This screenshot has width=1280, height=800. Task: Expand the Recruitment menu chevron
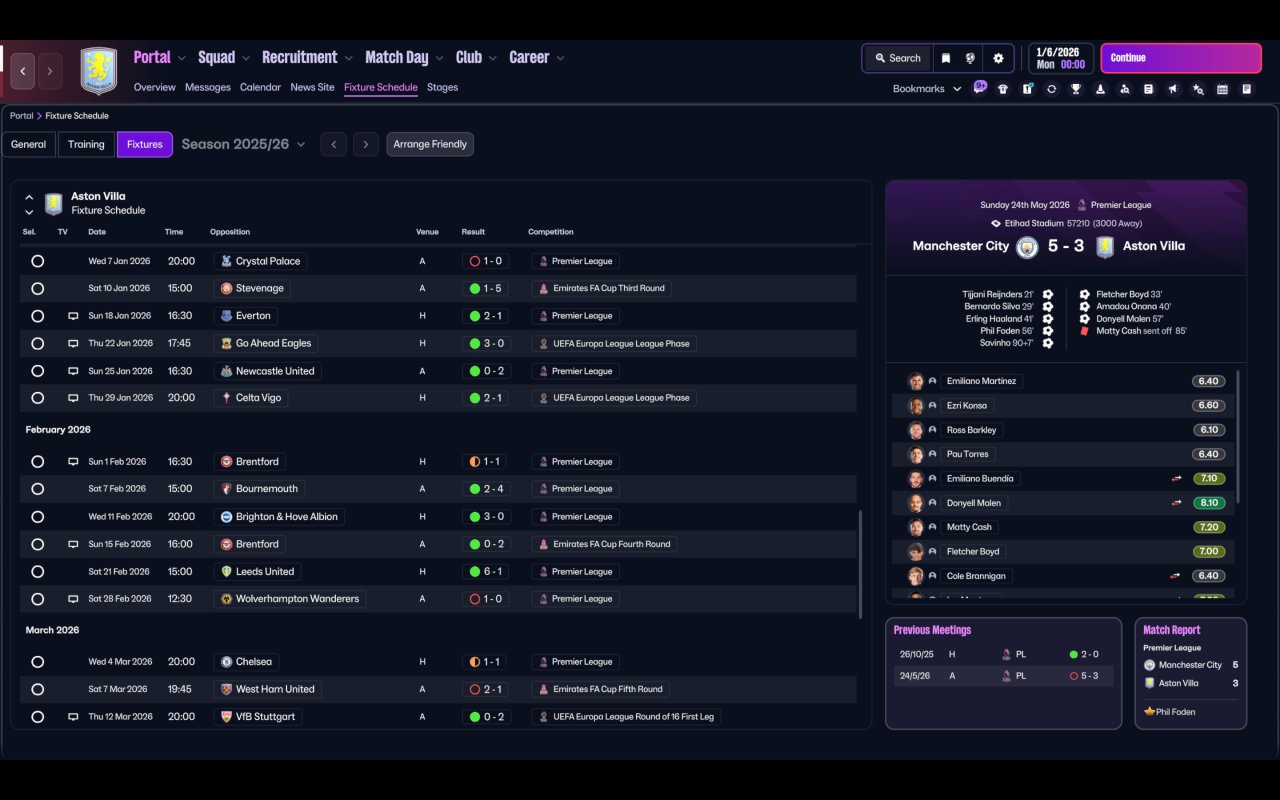tap(348, 58)
